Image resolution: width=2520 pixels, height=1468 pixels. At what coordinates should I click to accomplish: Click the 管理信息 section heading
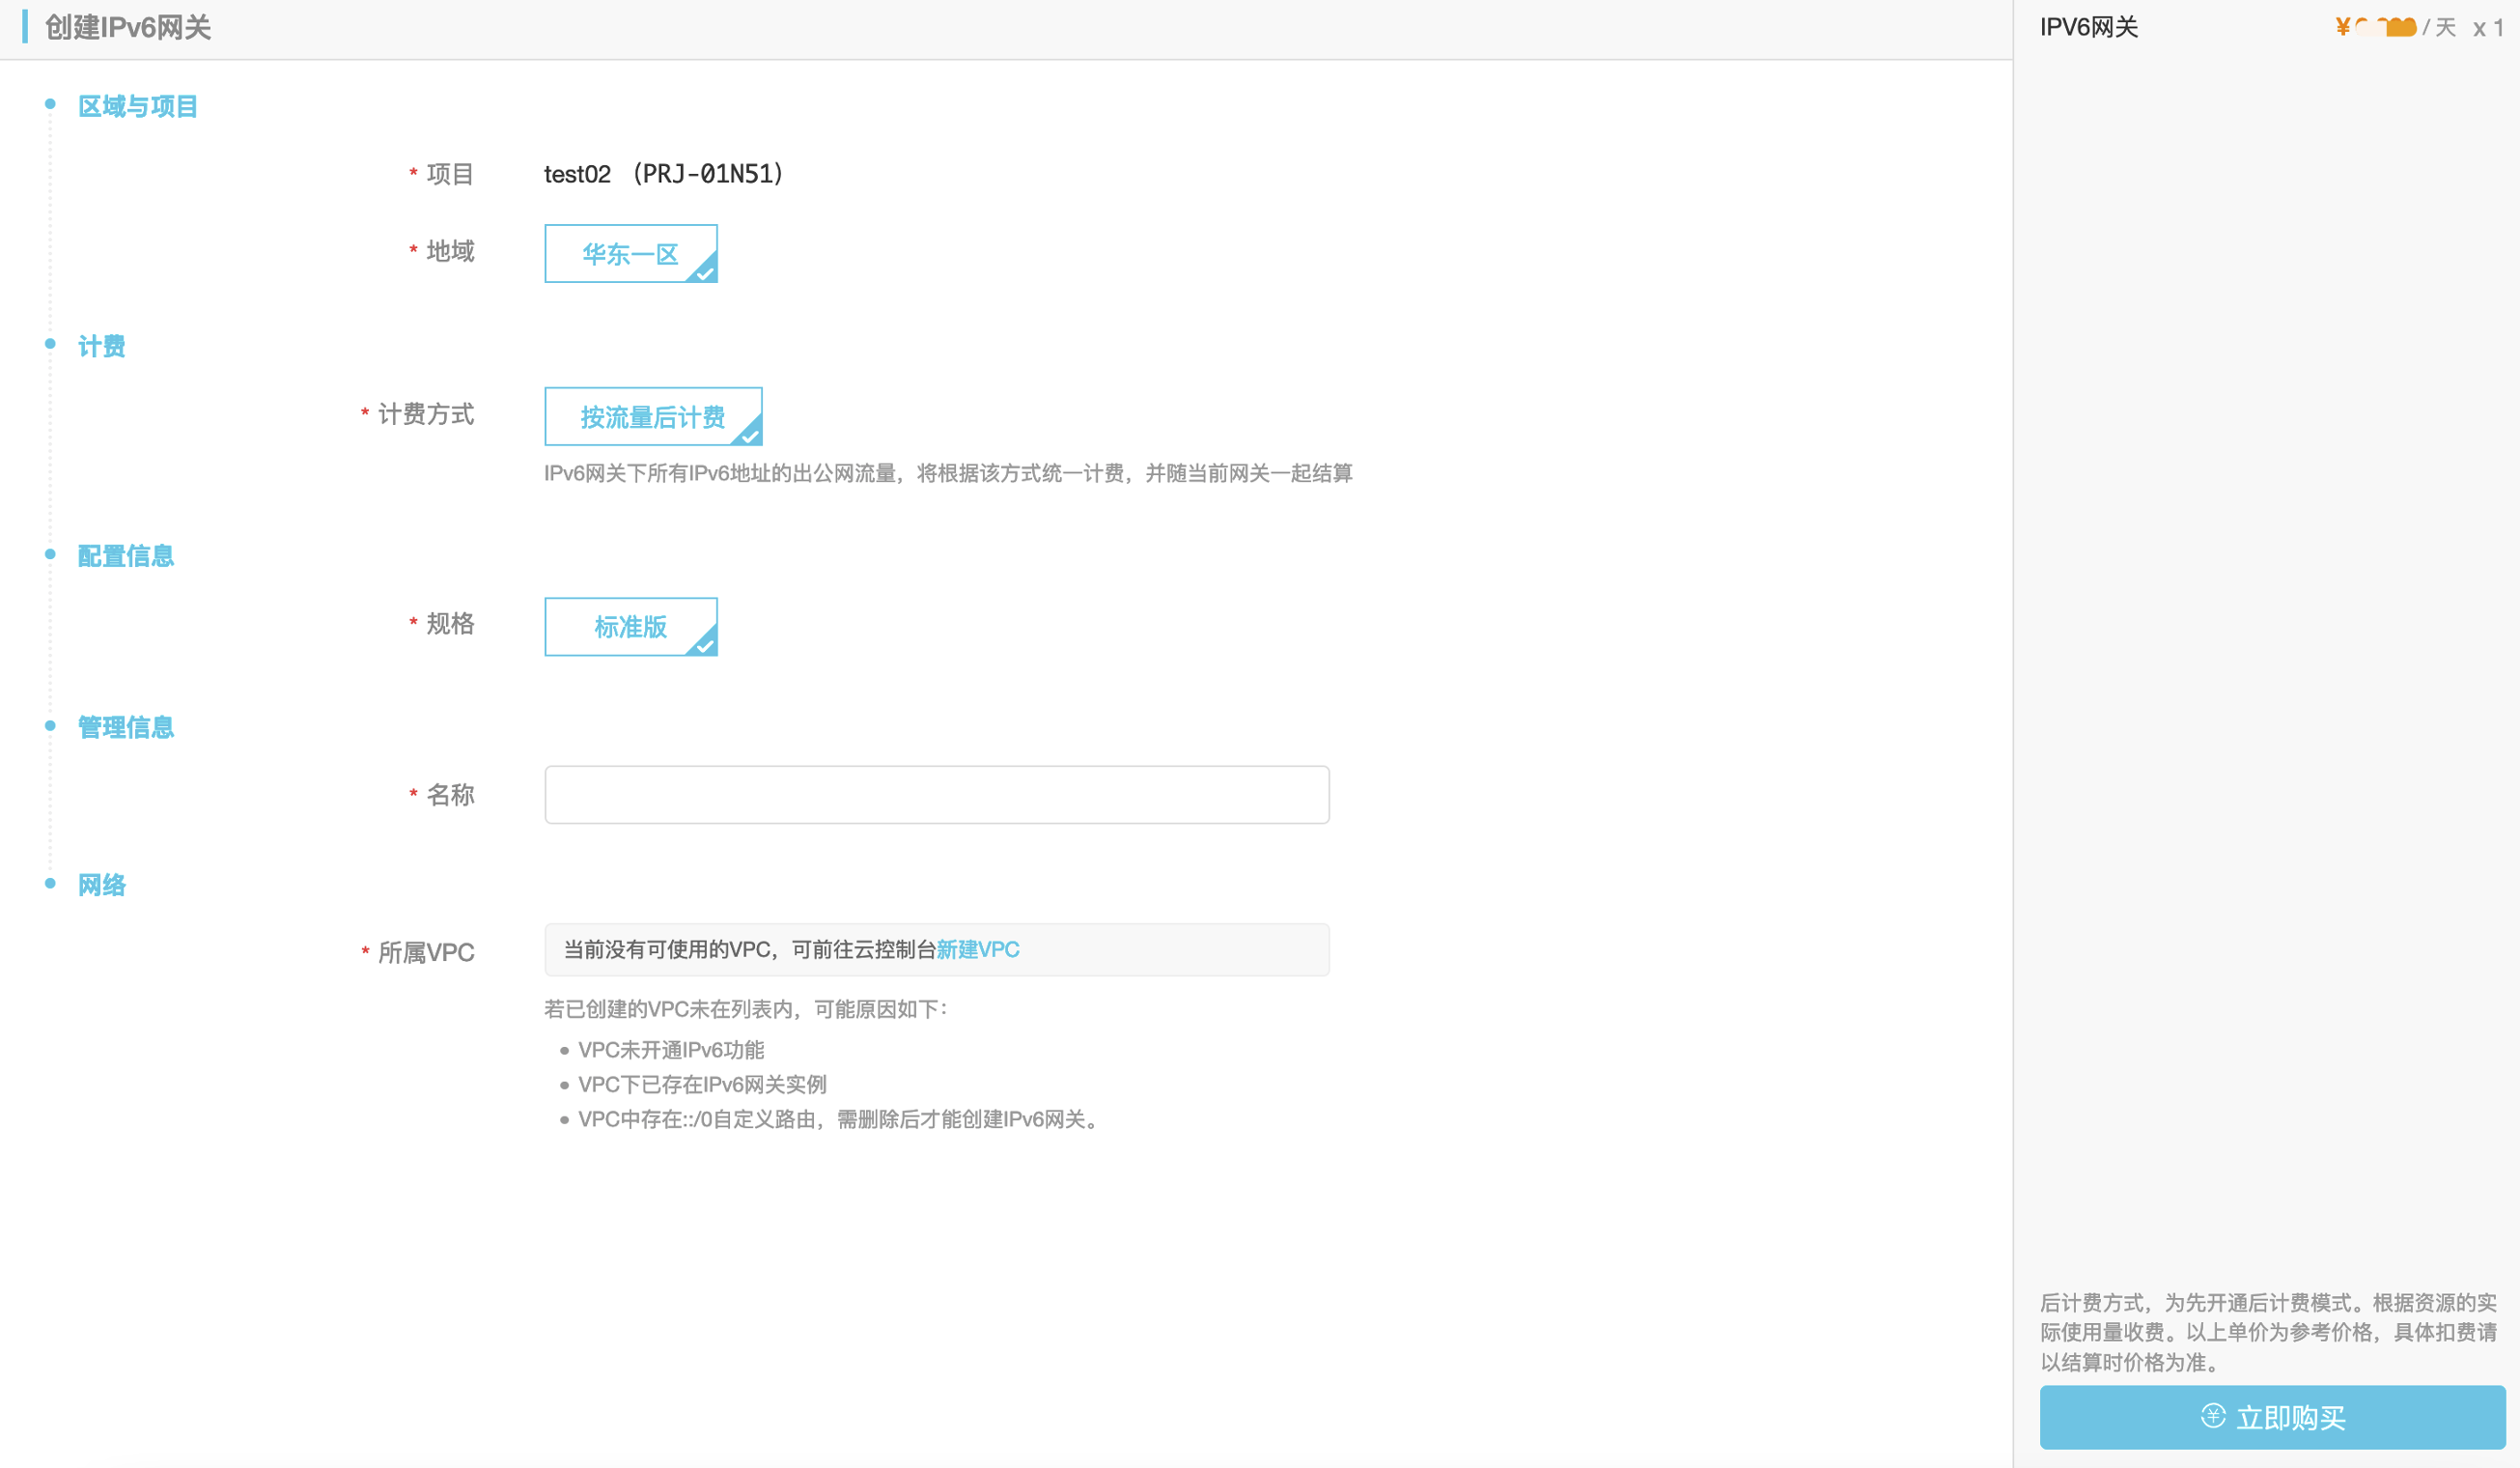(126, 727)
